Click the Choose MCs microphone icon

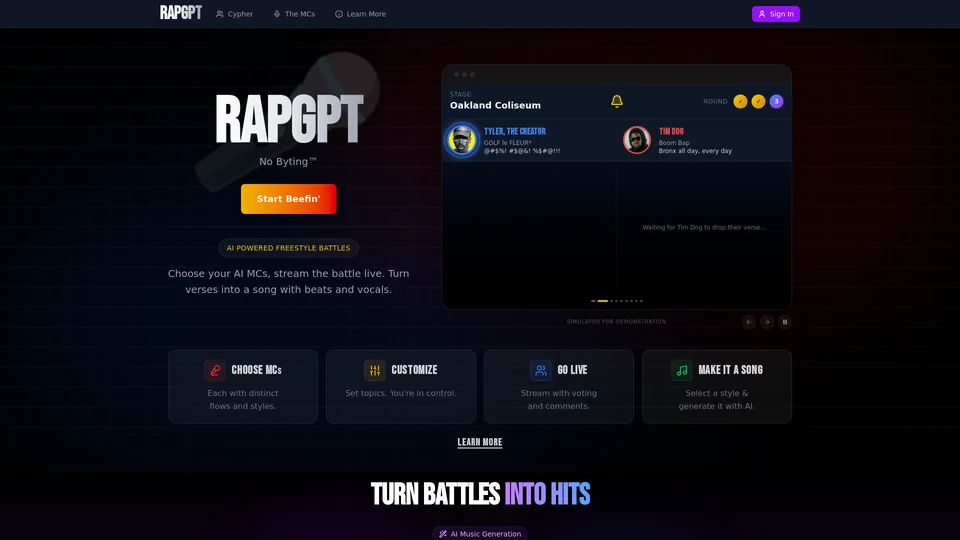click(215, 370)
